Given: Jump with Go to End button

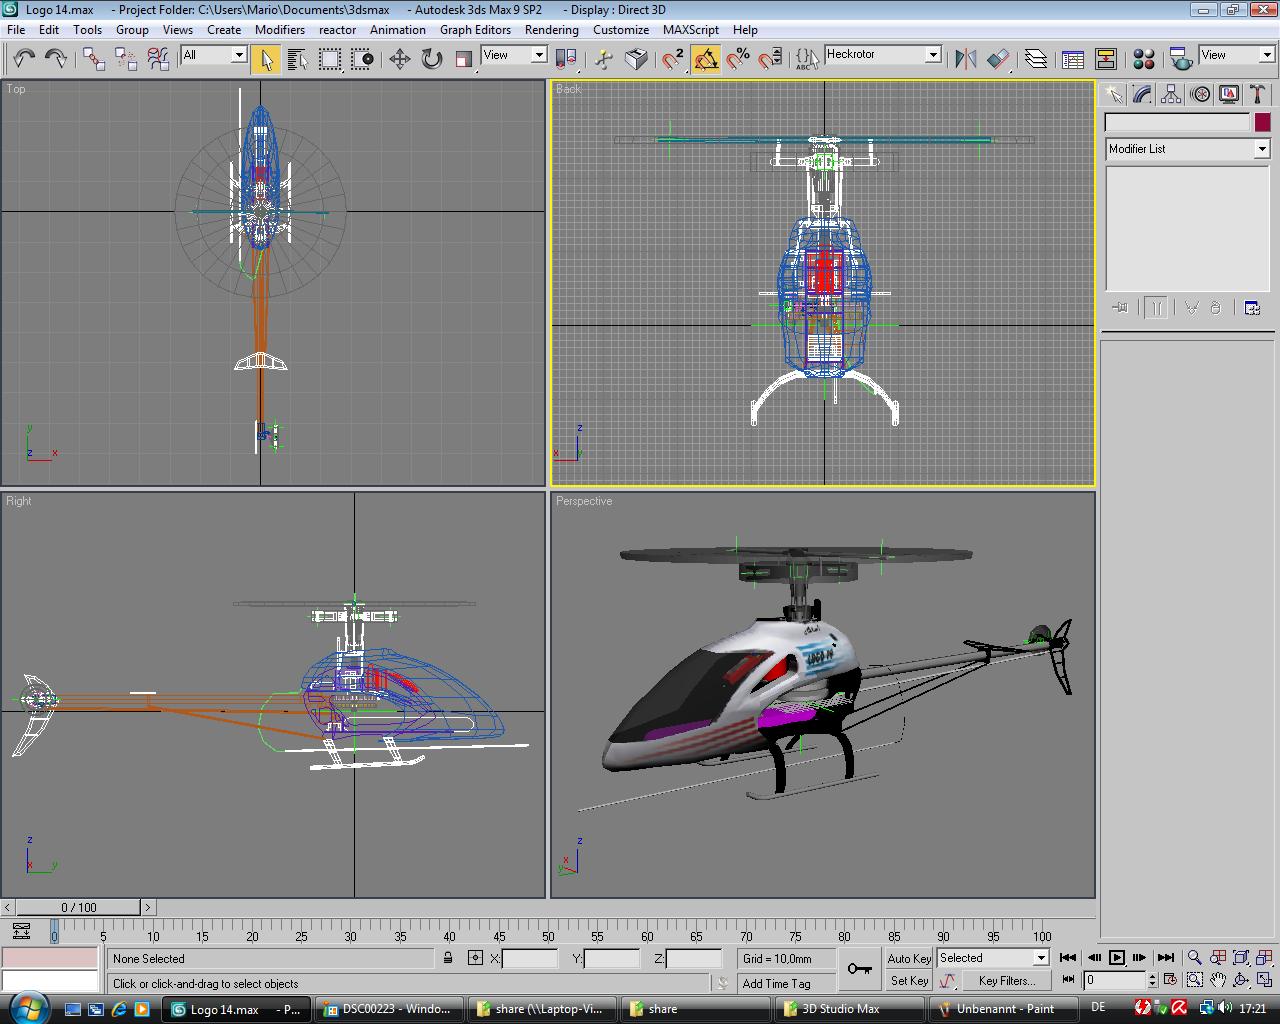Looking at the screenshot, I should [1166, 957].
